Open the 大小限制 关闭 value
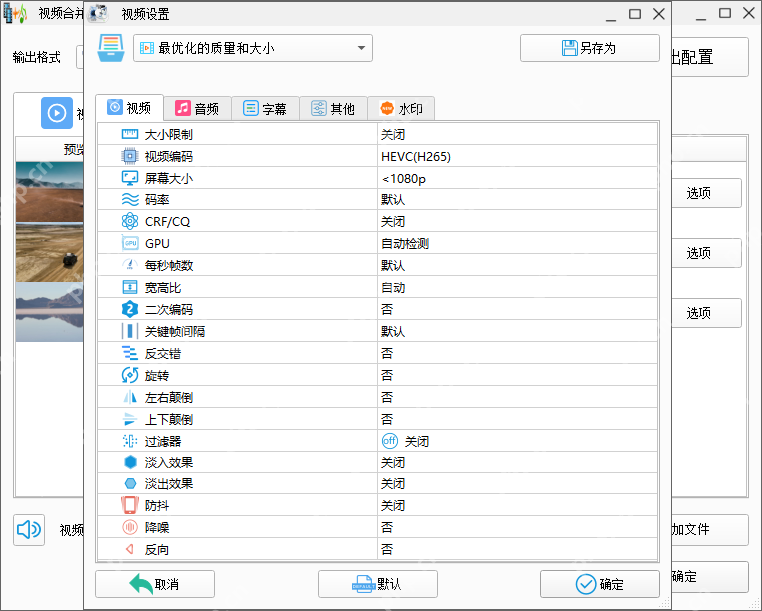 [x=518, y=134]
